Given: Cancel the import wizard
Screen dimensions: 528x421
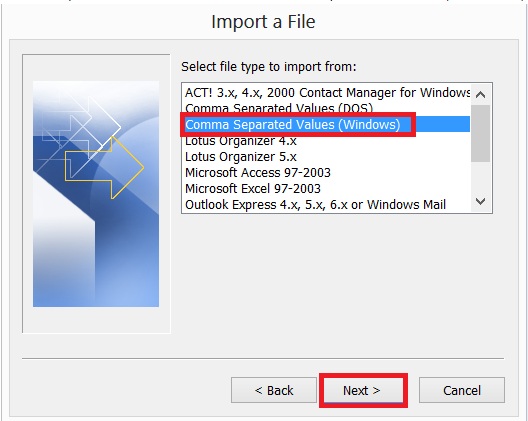Looking at the screenshot, I should (x=462, y=390).
